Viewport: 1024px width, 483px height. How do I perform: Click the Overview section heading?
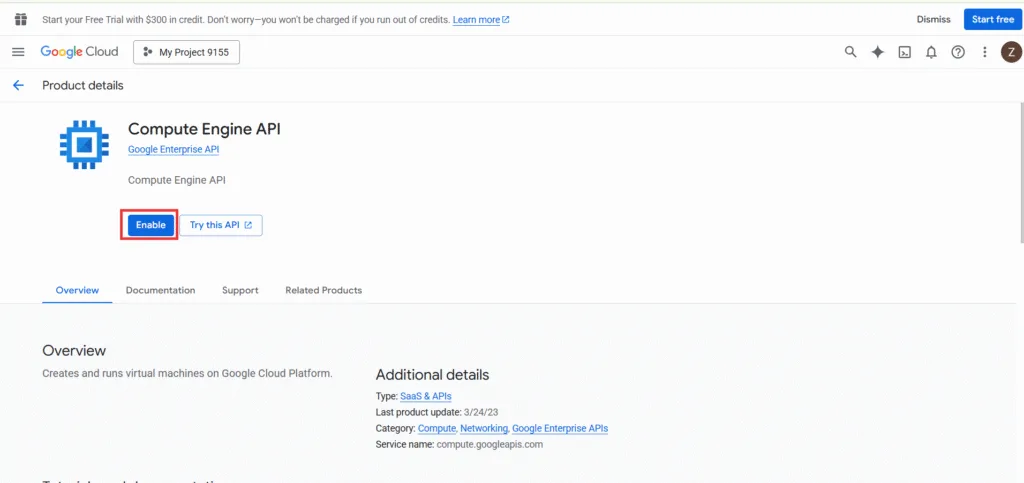tap(74, 351)
